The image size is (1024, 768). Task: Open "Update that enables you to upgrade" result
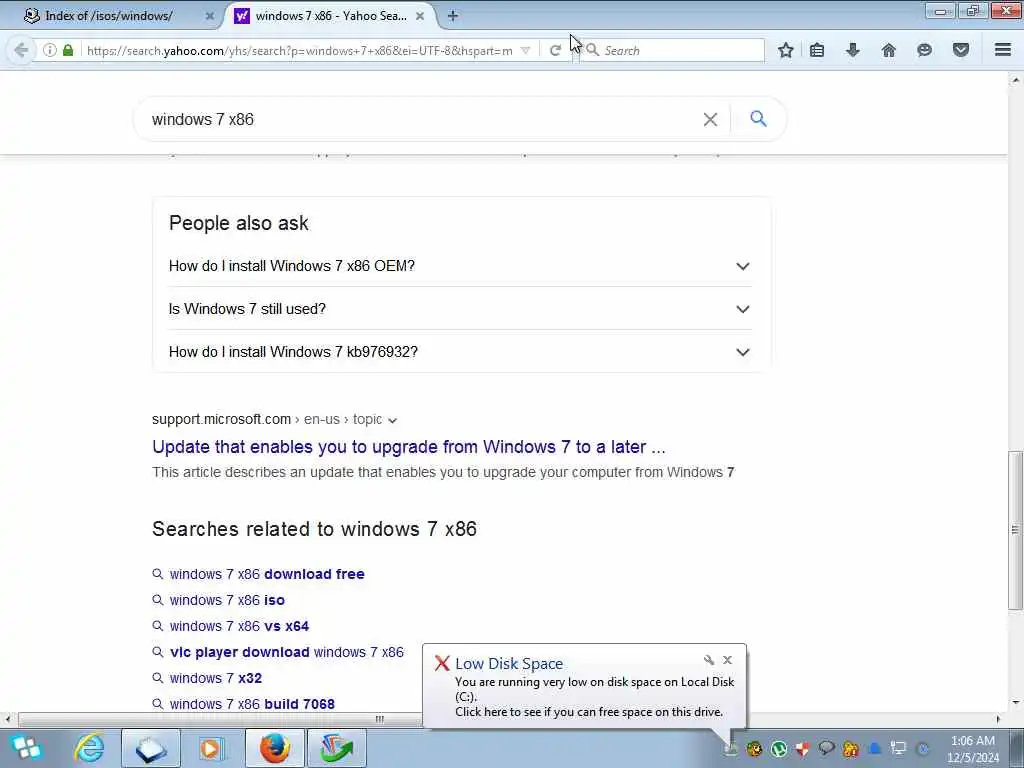tap(409, 447)
